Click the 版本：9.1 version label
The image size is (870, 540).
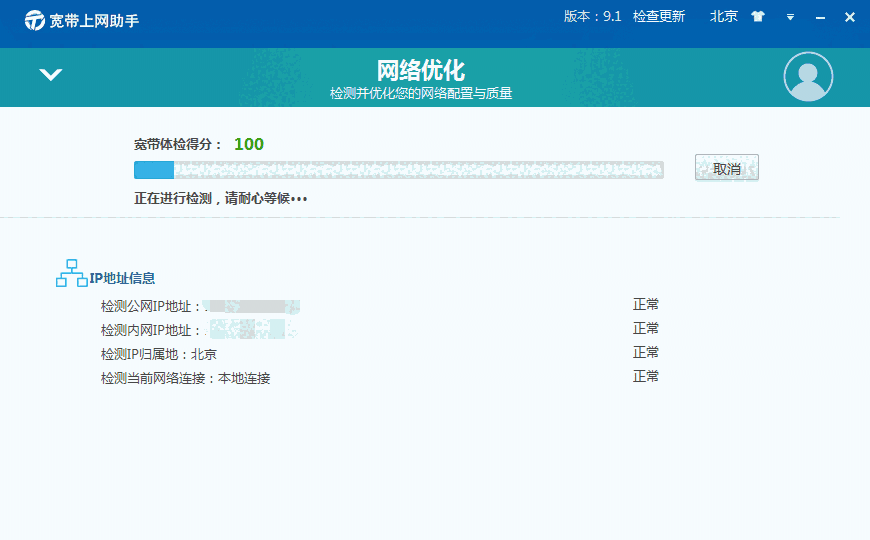coord(592,17)
